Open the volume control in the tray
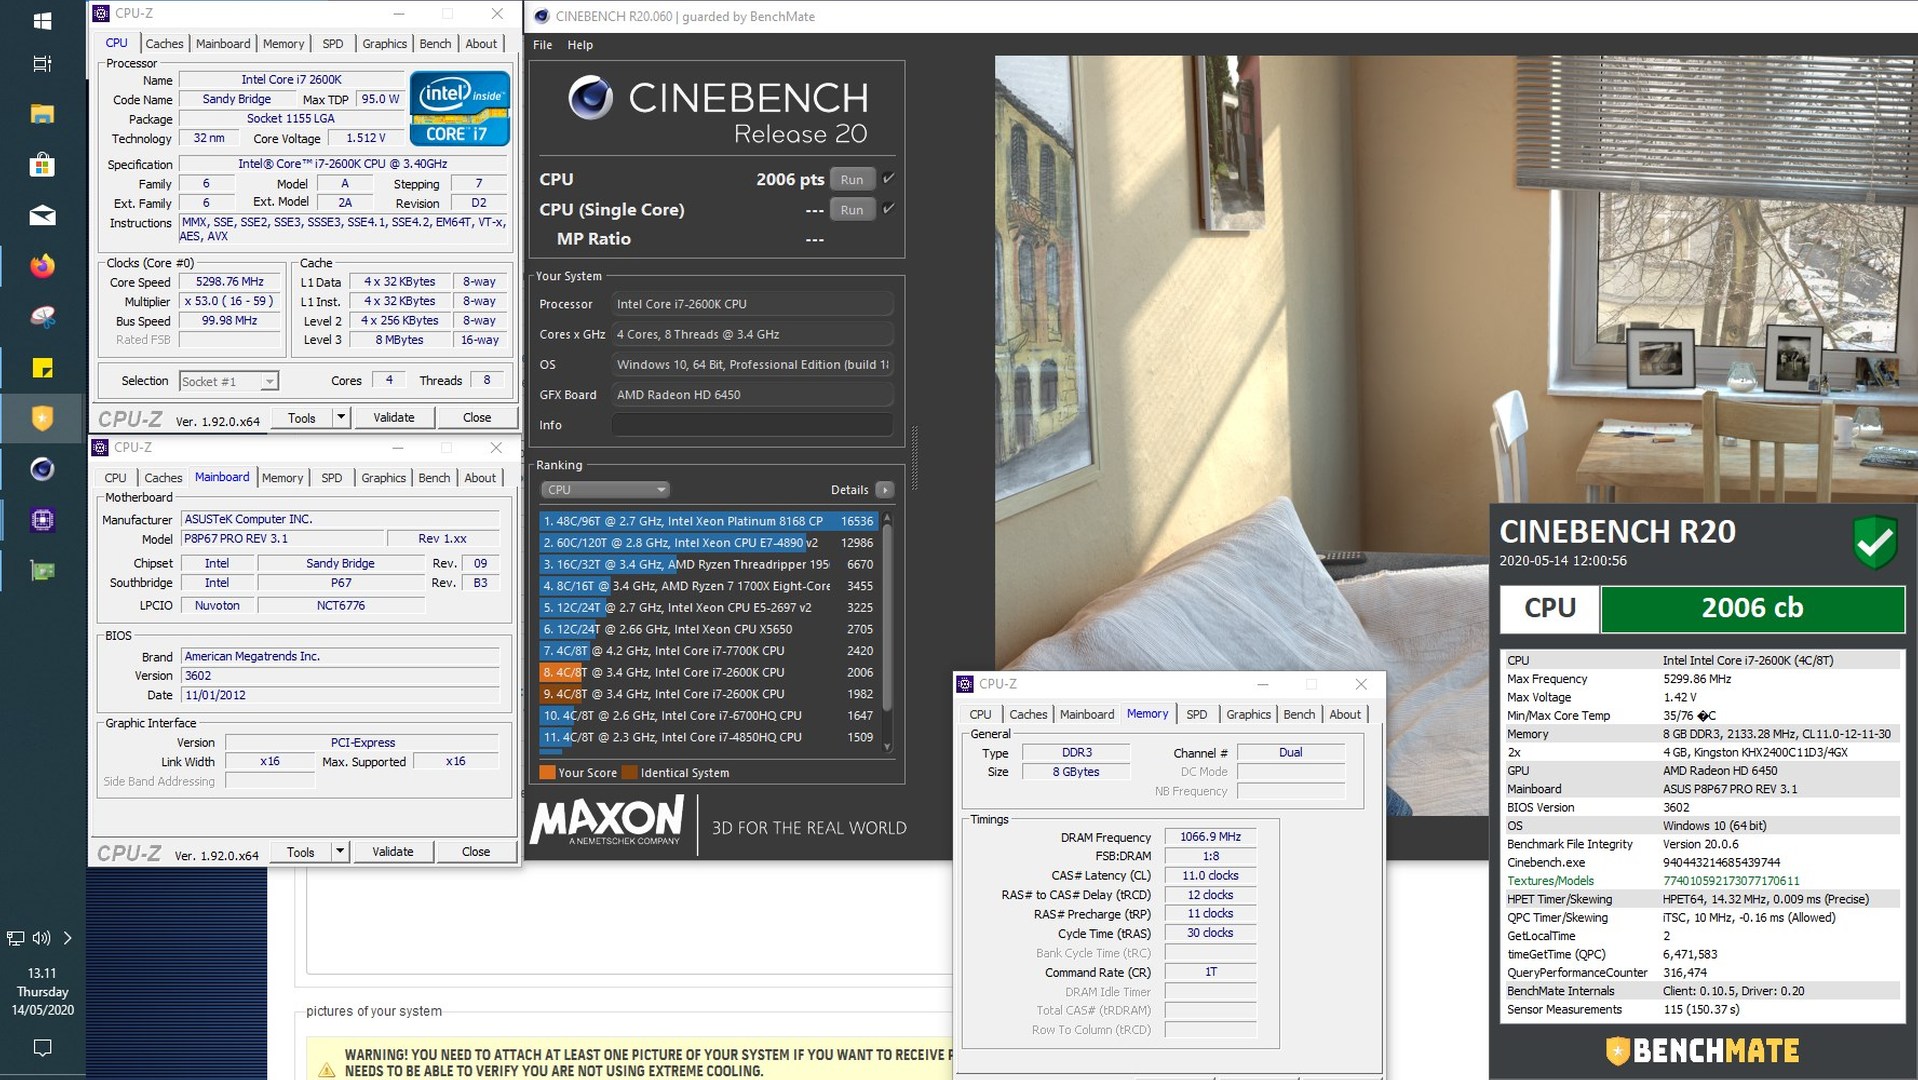Screen dimensions: 1918x1080 click(41, 938)
